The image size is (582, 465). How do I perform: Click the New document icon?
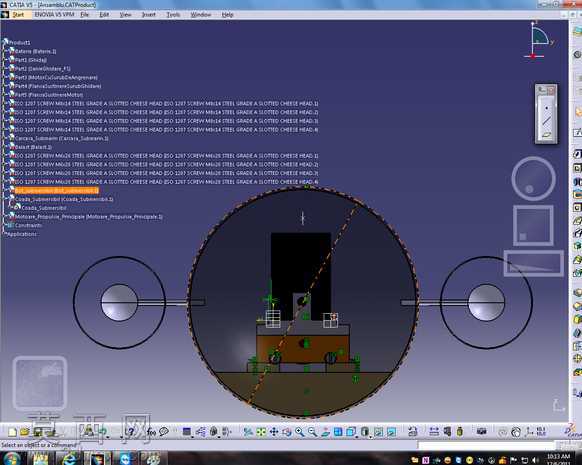[12, 432]
